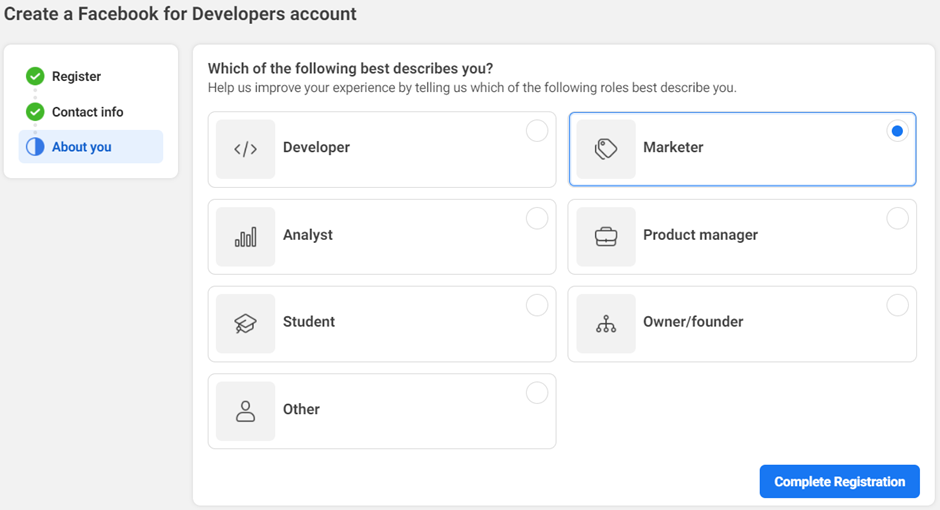Click the Other person silhouette icon
The width and height of the screenshot is (940, 510).
point(245,411)
